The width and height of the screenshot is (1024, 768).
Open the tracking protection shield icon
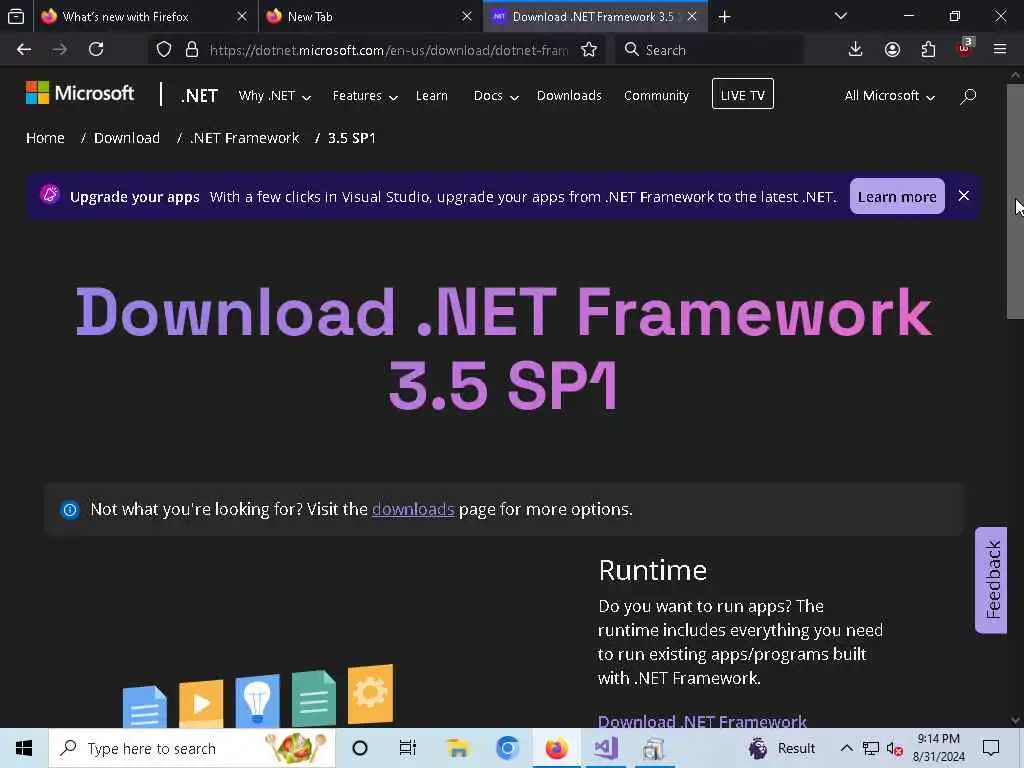(164, 50)
